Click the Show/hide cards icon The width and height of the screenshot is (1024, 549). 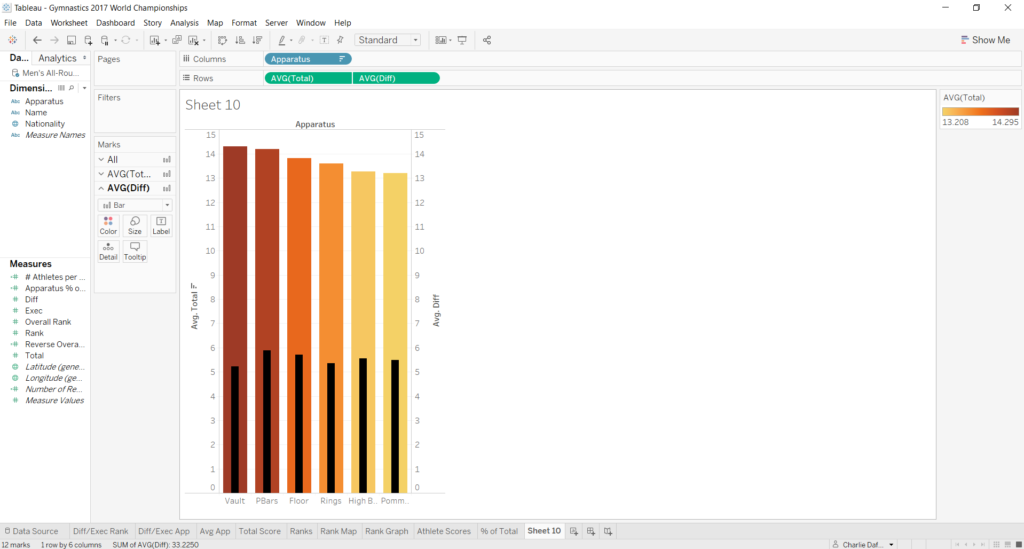click(441, 40)
